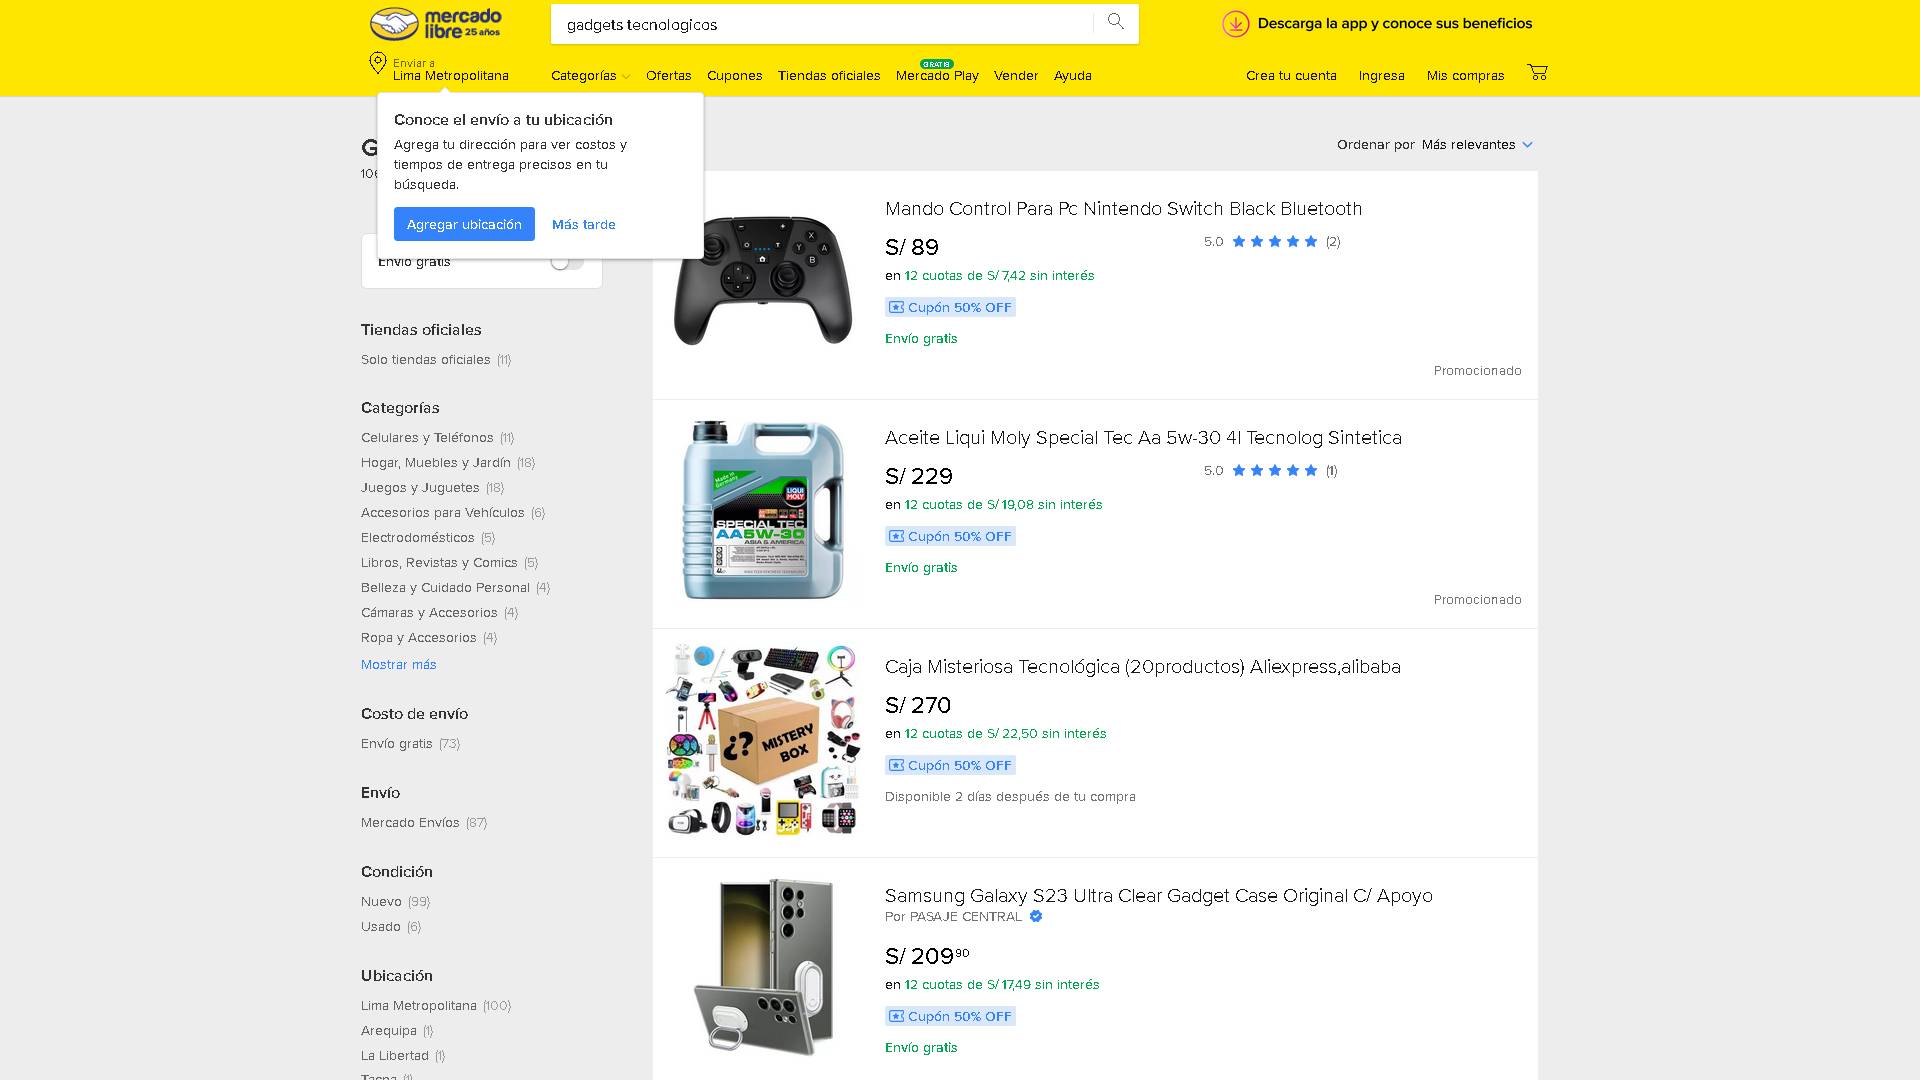The height and width of the screenshot is (1080, 1920).
Task: Go to Tiendas oficiales in navigation
Action: tap(829, 75)
